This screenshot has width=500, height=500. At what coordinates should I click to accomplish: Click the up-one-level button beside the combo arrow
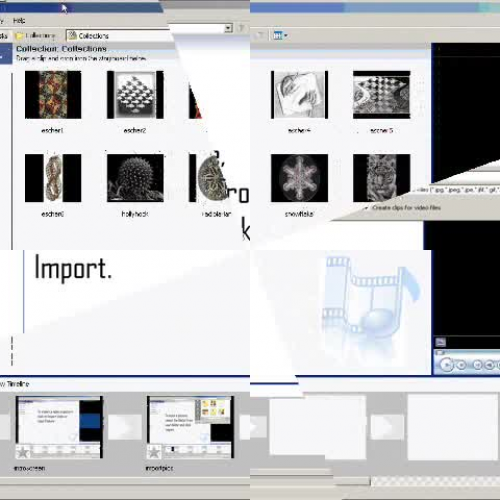[242, 28]
